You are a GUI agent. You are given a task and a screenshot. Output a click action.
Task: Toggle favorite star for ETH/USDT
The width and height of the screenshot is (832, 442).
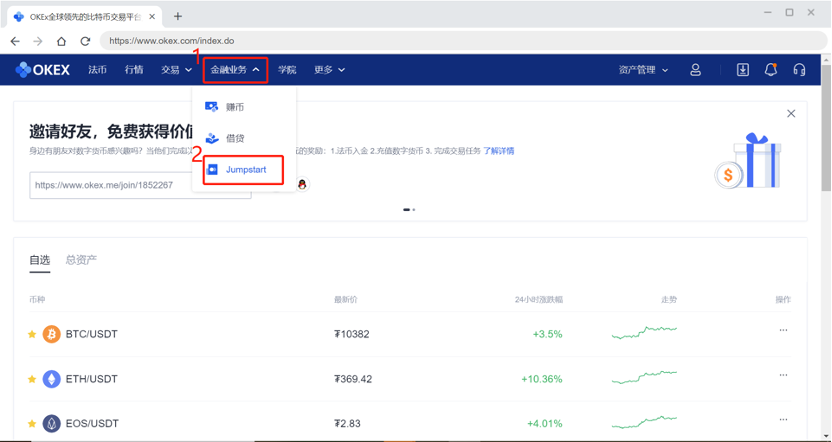pyautogui.click(x=32, y=379)
